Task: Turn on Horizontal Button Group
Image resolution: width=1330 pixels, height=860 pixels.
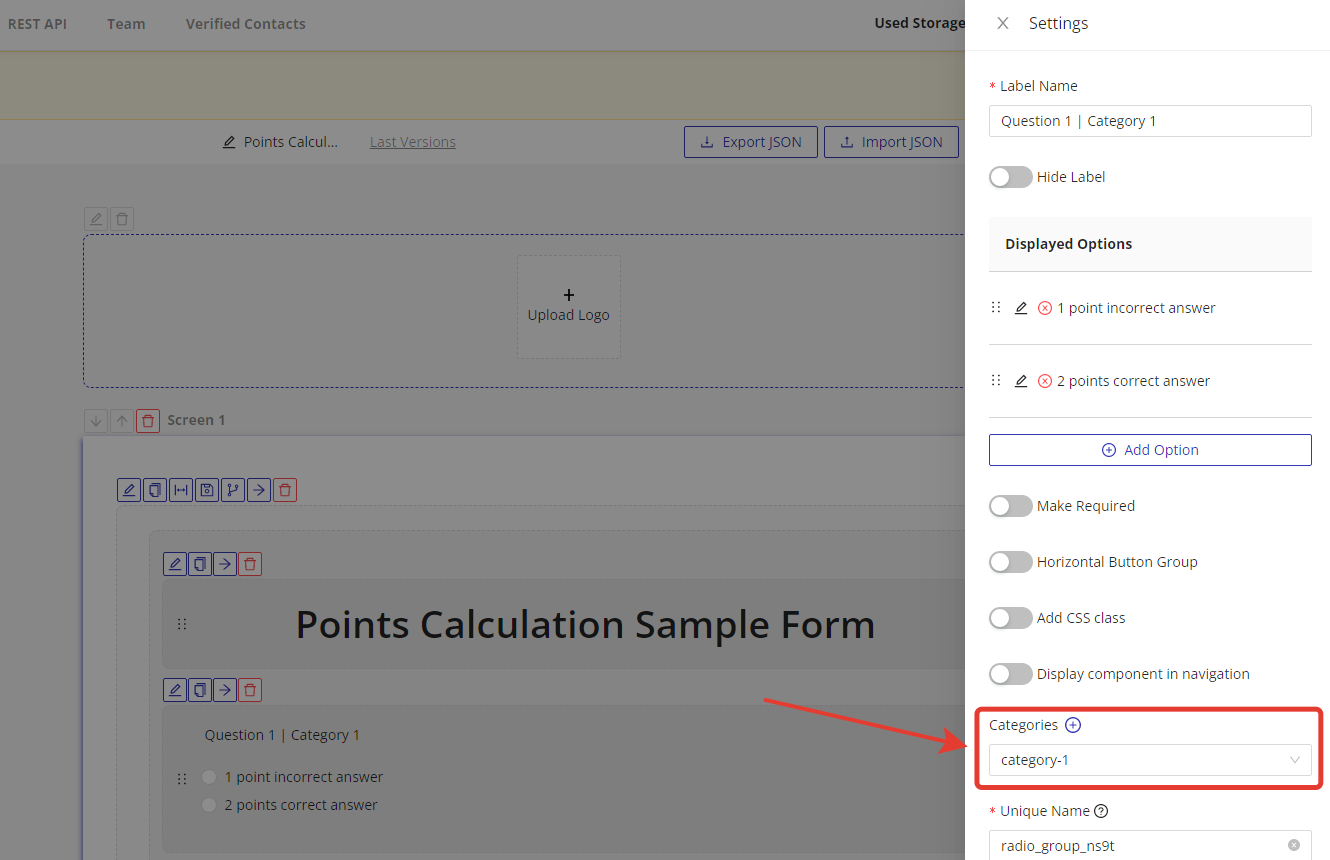Action: pos(1010,562)
